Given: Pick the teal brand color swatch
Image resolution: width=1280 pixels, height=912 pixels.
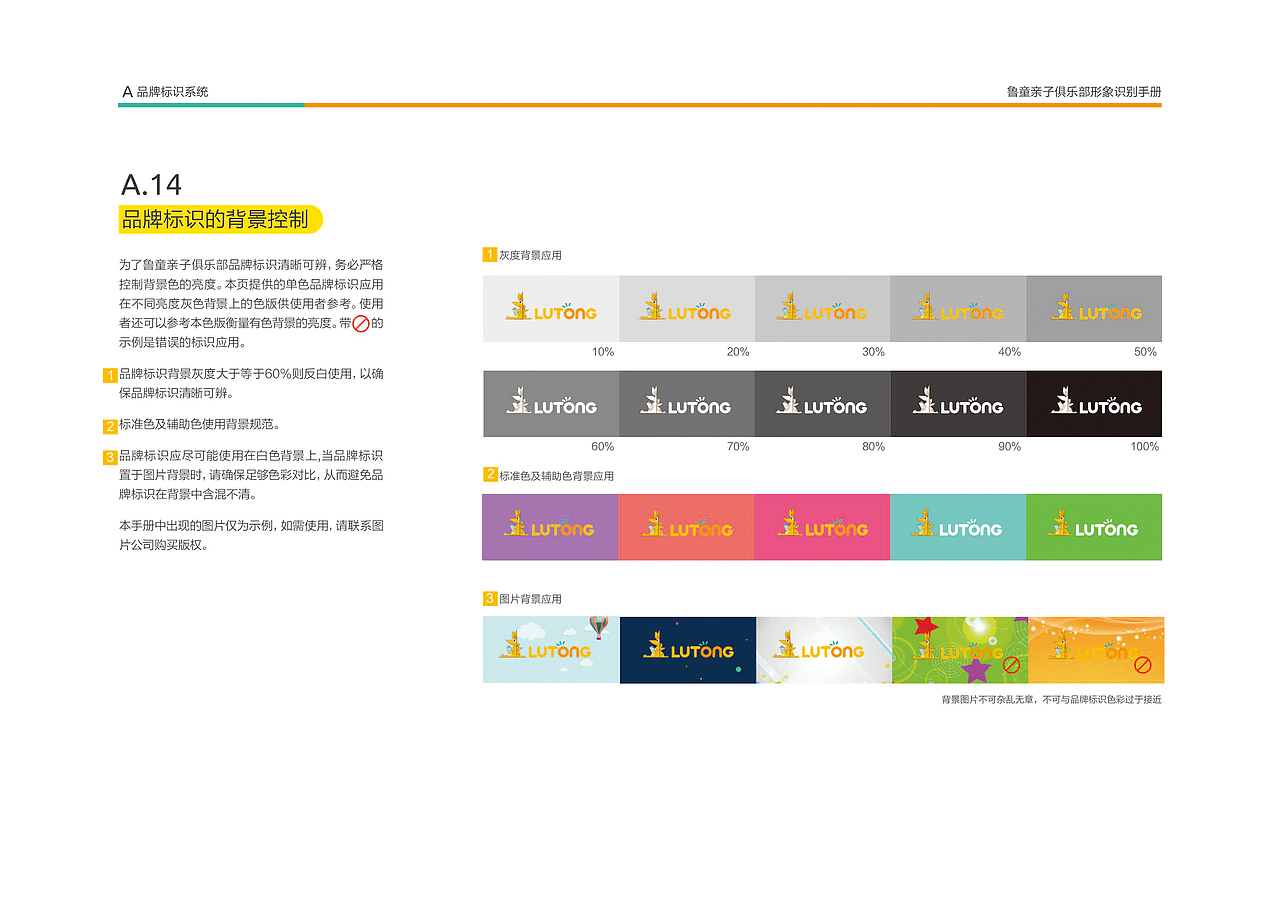Looking at the screenshot, I should (958, 527).
